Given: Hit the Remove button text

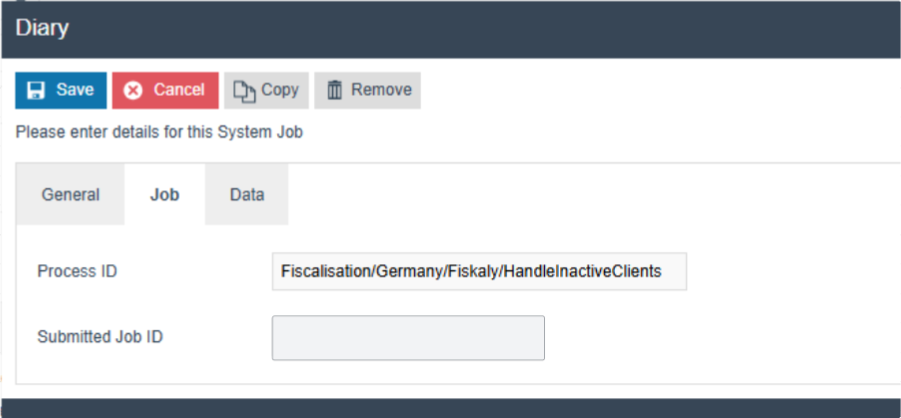Looking at the screenshot, I should coord(381,90).
